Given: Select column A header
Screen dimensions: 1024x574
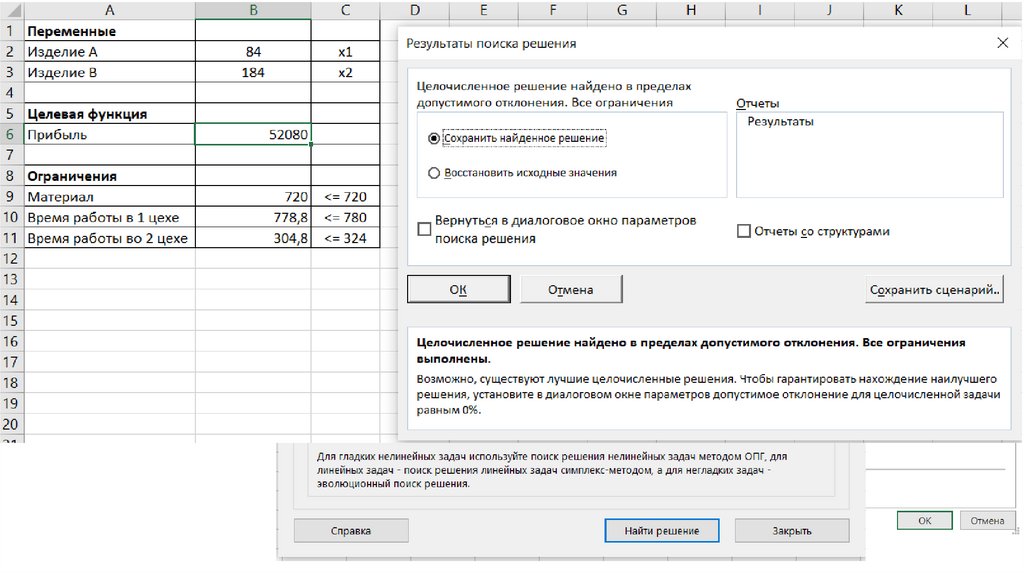Looking at the screenshot, I should coord(108,10).
